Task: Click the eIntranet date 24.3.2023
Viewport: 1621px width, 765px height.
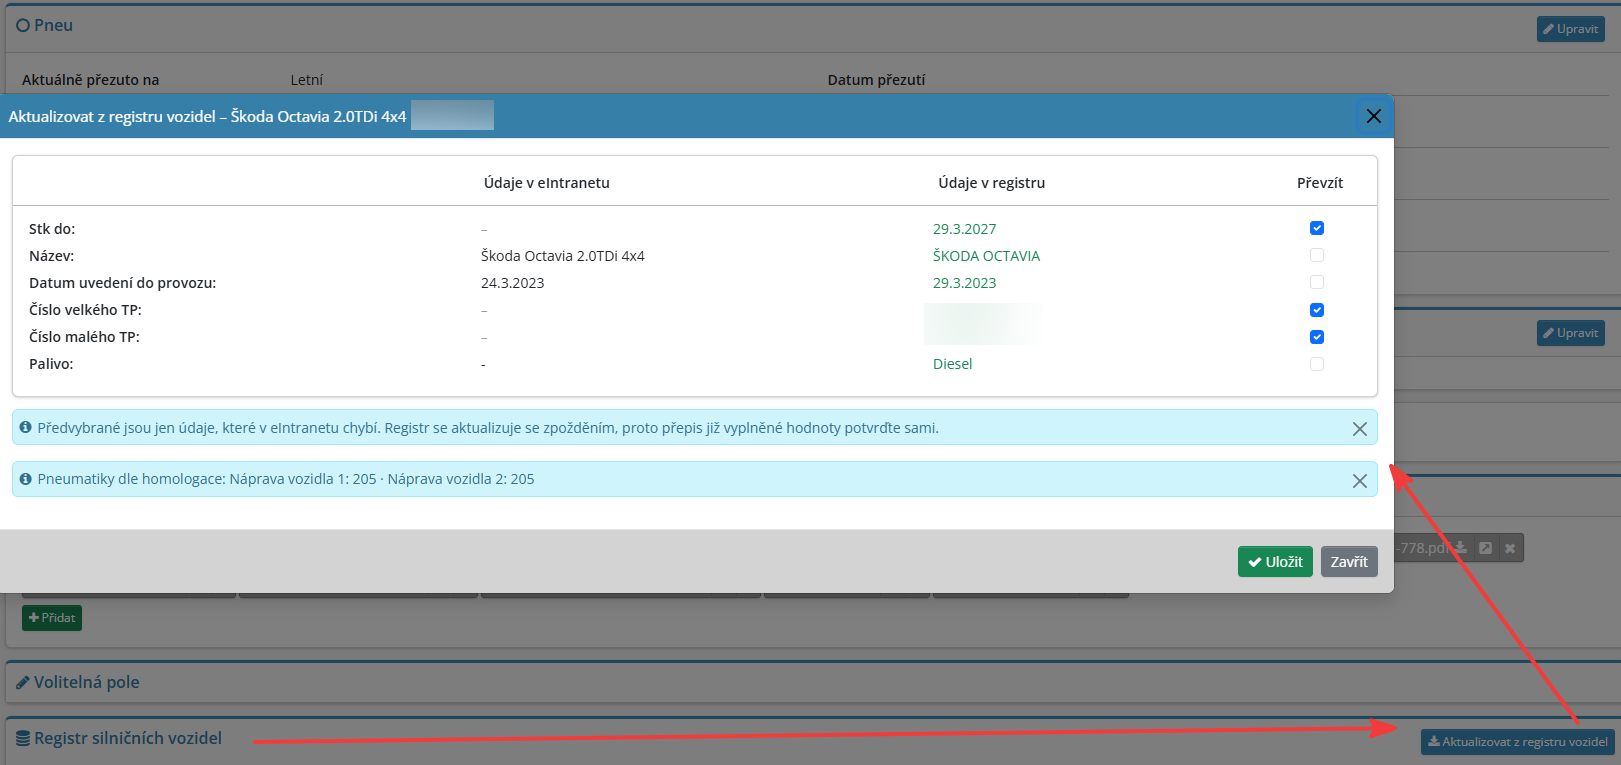Action: [x=512, y=283]
